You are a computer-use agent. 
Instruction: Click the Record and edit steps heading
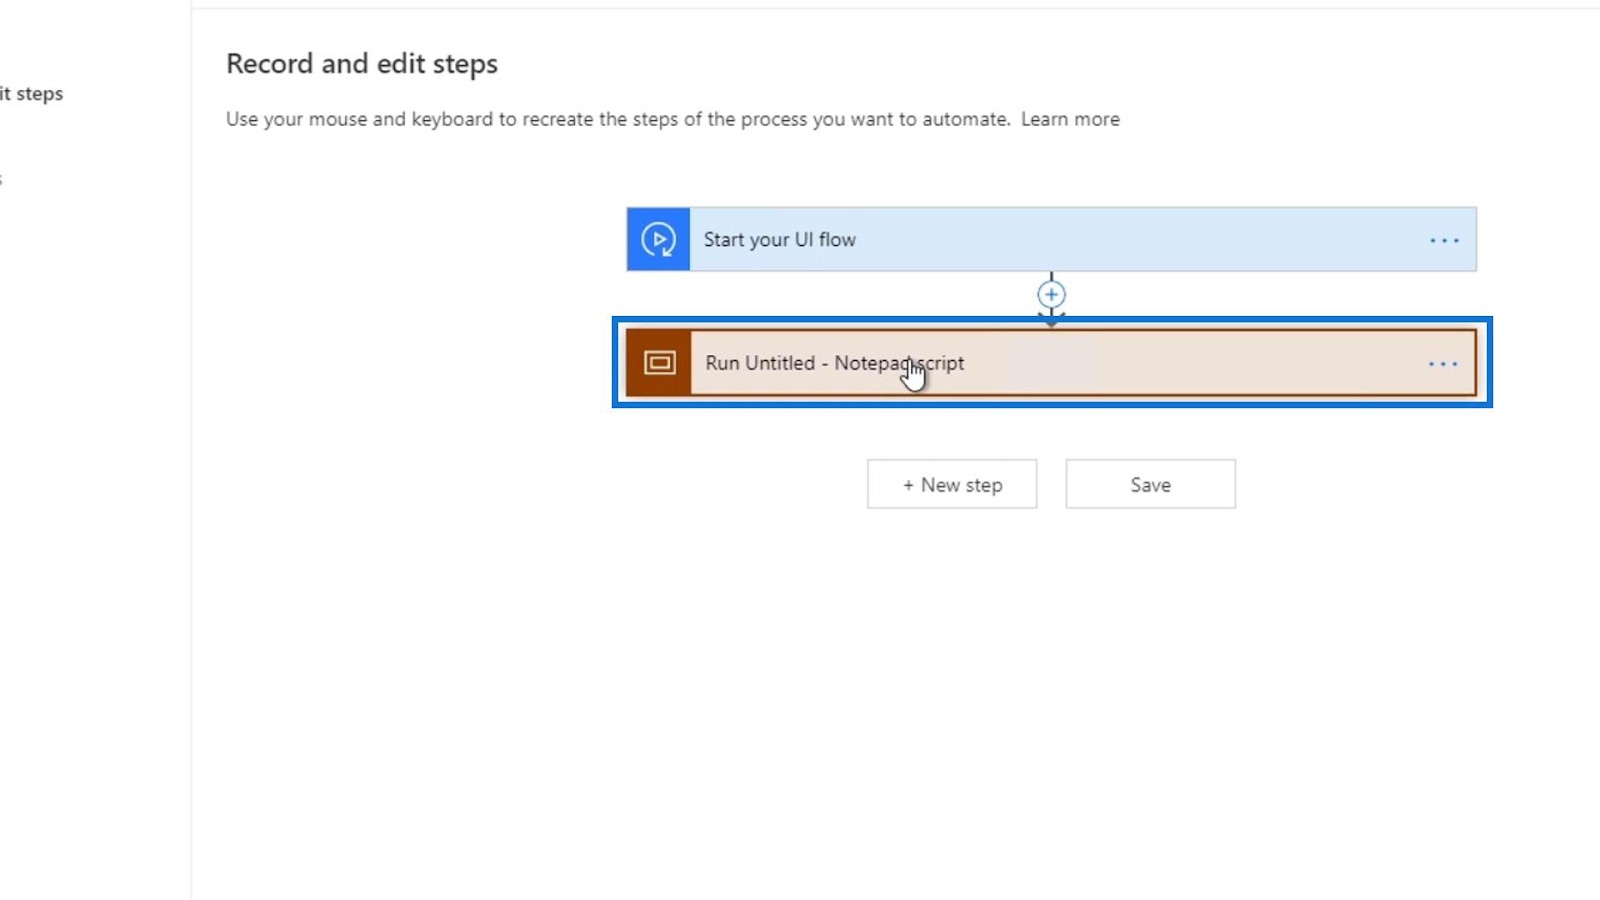pyautogui.click(x=362, y=64)
